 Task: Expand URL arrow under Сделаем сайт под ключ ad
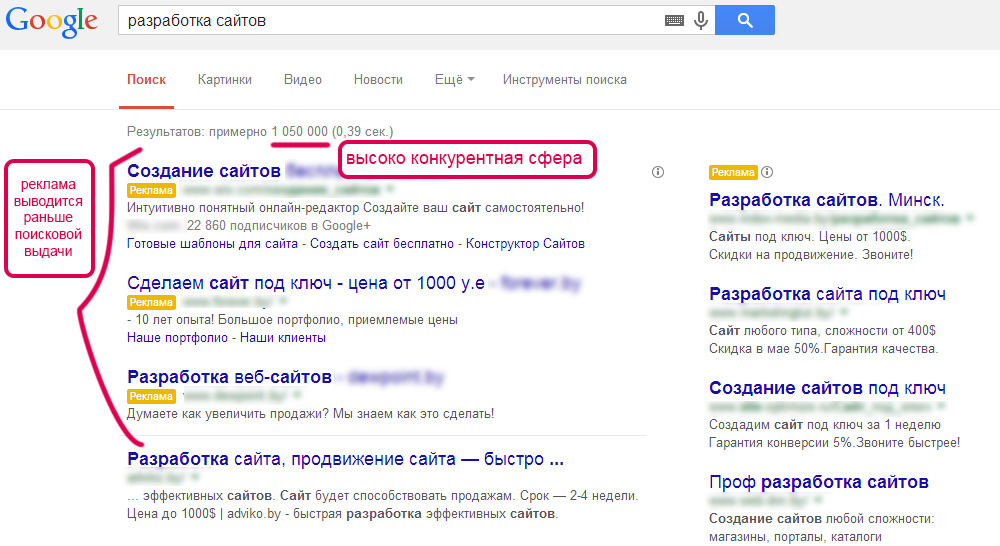[283, 301]
